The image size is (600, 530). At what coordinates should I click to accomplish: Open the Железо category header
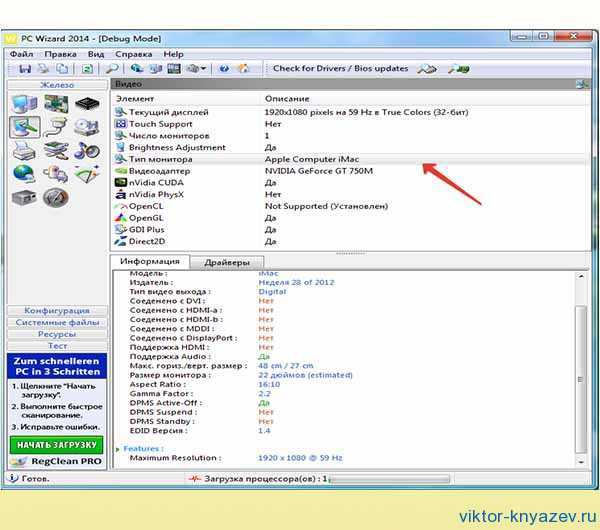click(x=57, y=85)
